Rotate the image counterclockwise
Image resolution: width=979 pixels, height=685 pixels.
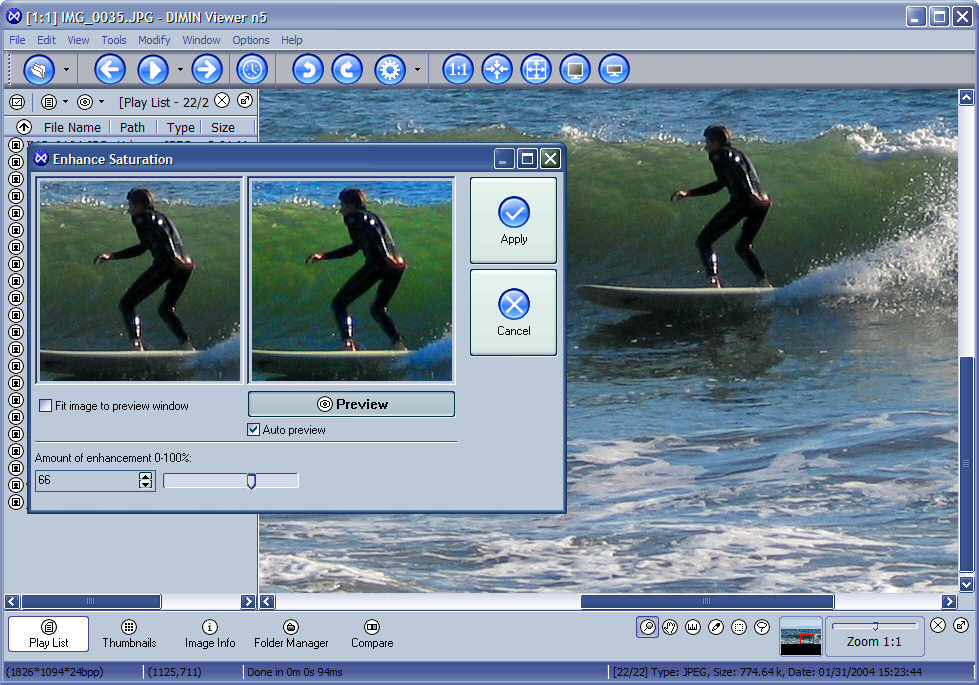pyautogui.click(x=308, y=69)
